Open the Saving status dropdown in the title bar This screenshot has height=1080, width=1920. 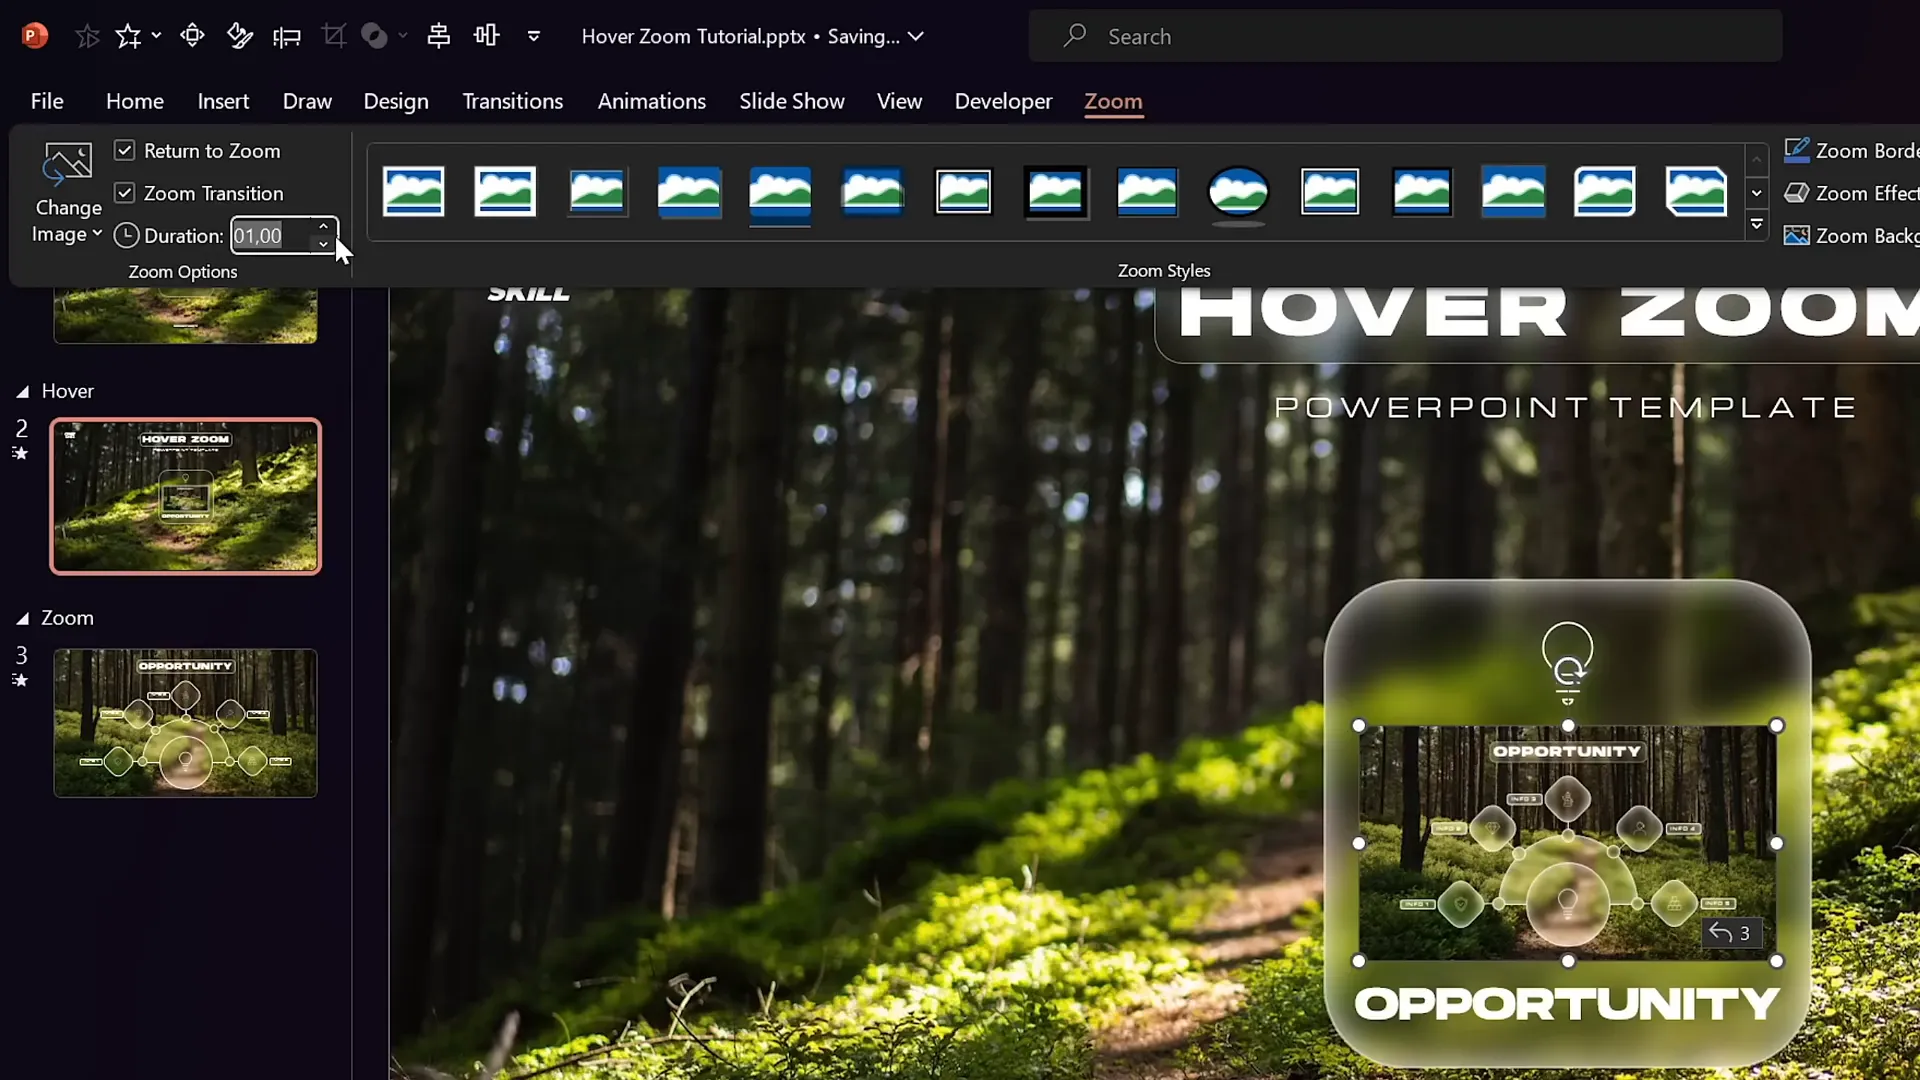click(918, 37)
